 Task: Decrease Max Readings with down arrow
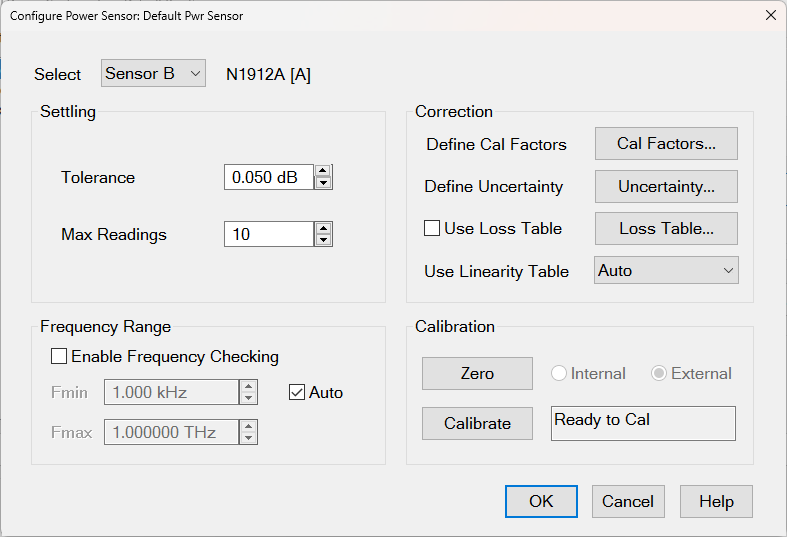pyautogui.click(x=323, y=240)
